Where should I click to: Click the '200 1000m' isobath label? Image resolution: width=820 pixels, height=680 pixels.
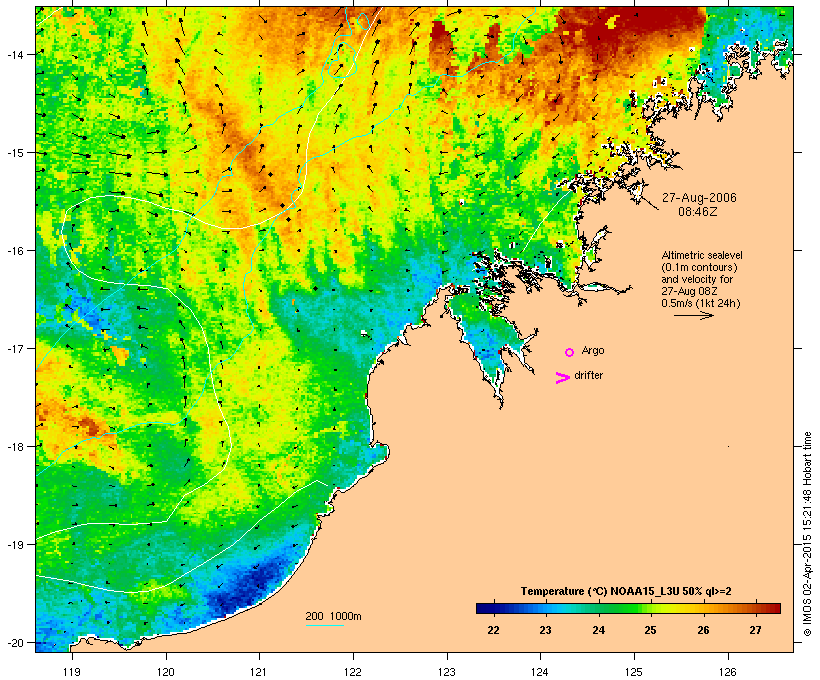pyautogui.click(x=333, y=616)
